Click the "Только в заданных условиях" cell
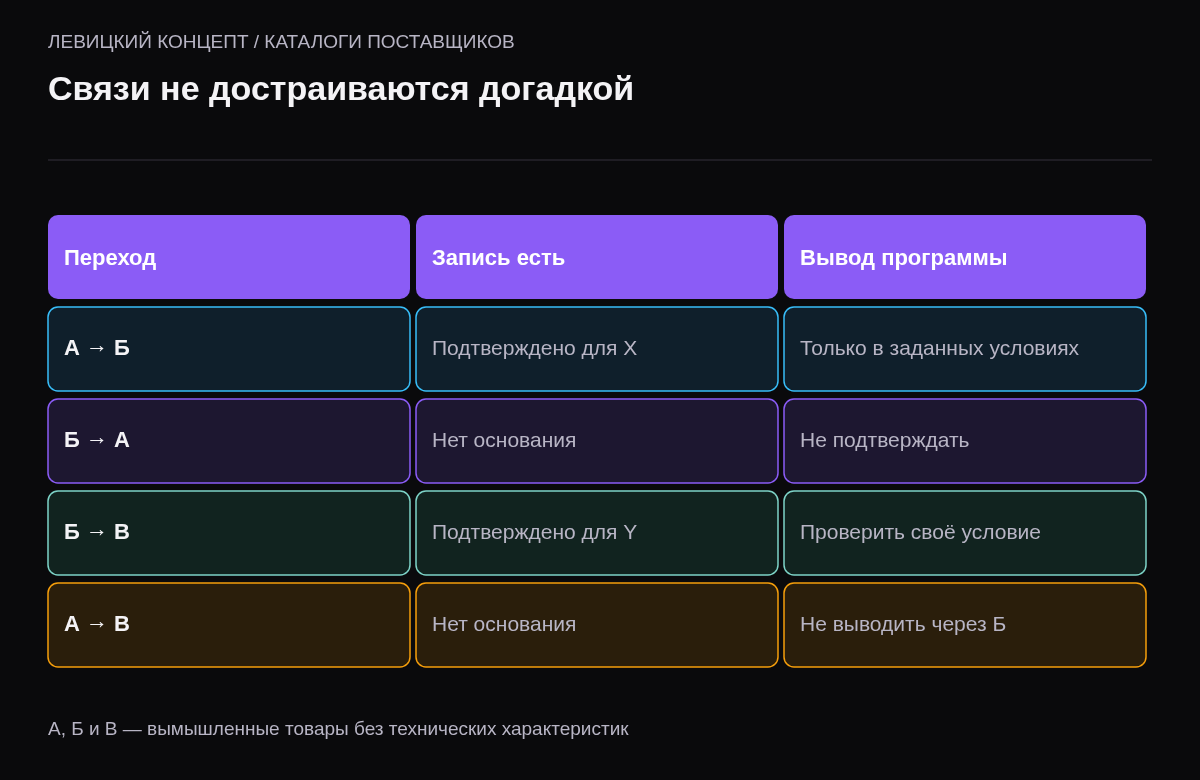 (965, 349)
